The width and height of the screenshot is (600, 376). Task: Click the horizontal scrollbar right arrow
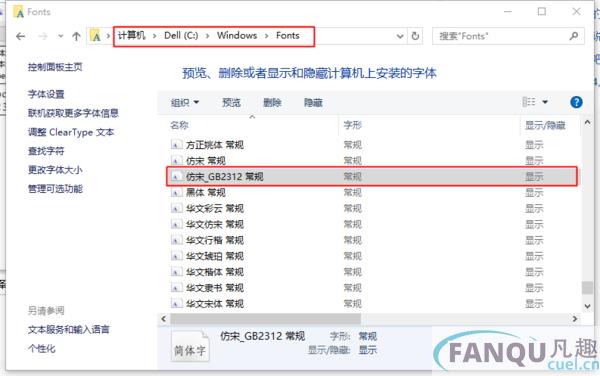pyautogui.click(x=574, y=319)
